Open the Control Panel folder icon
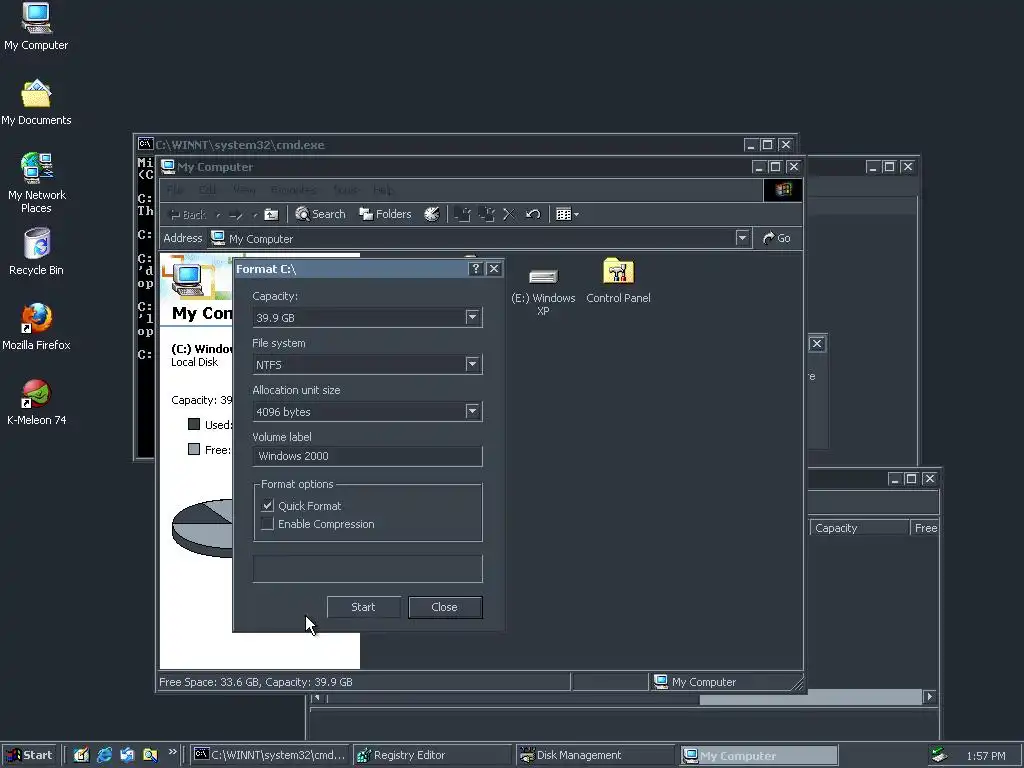 tap(618, 281)
